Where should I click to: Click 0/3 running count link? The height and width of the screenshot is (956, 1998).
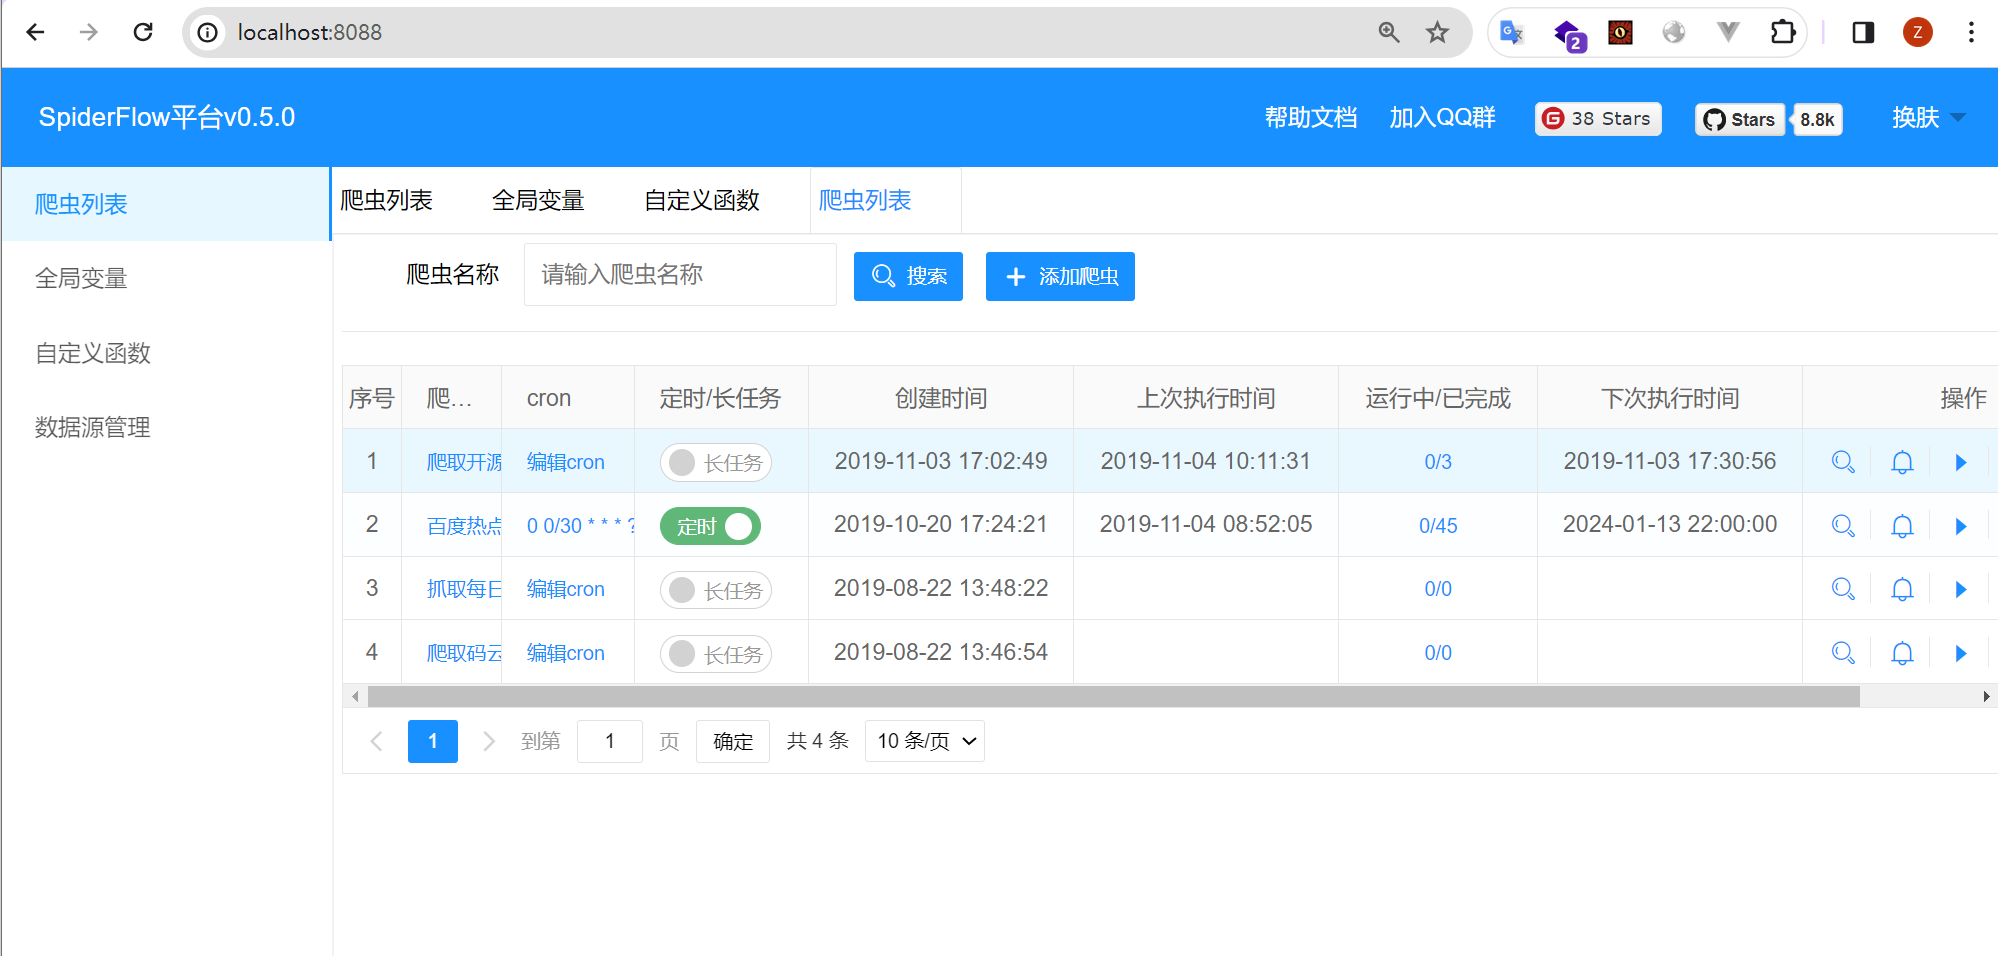tap(1438, 462)
